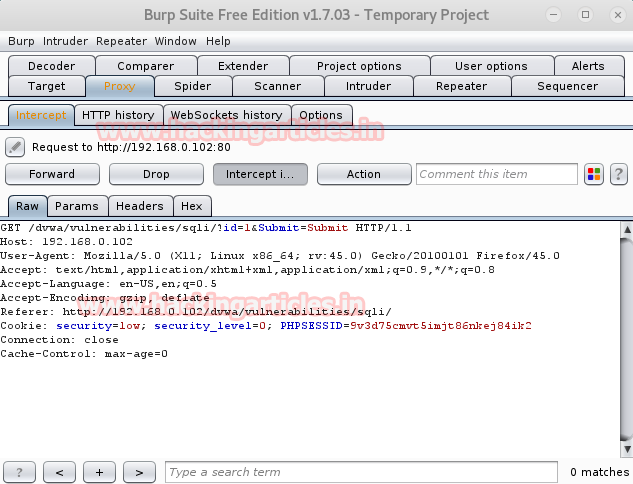Open the Window menu
633x484 pixels.
(x=176, y=41)
